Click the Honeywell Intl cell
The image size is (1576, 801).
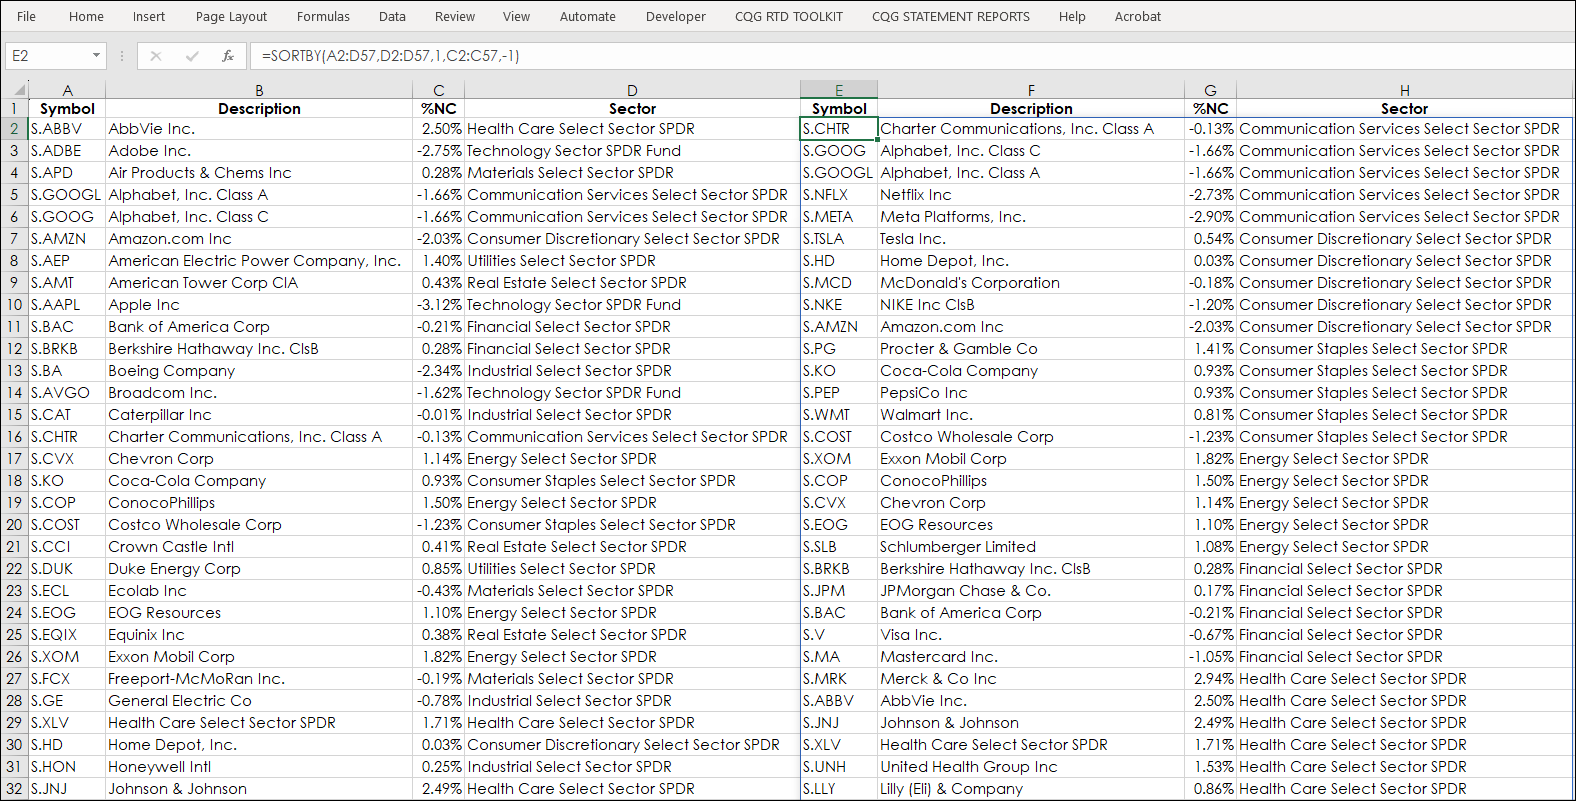tap(259, 767)
